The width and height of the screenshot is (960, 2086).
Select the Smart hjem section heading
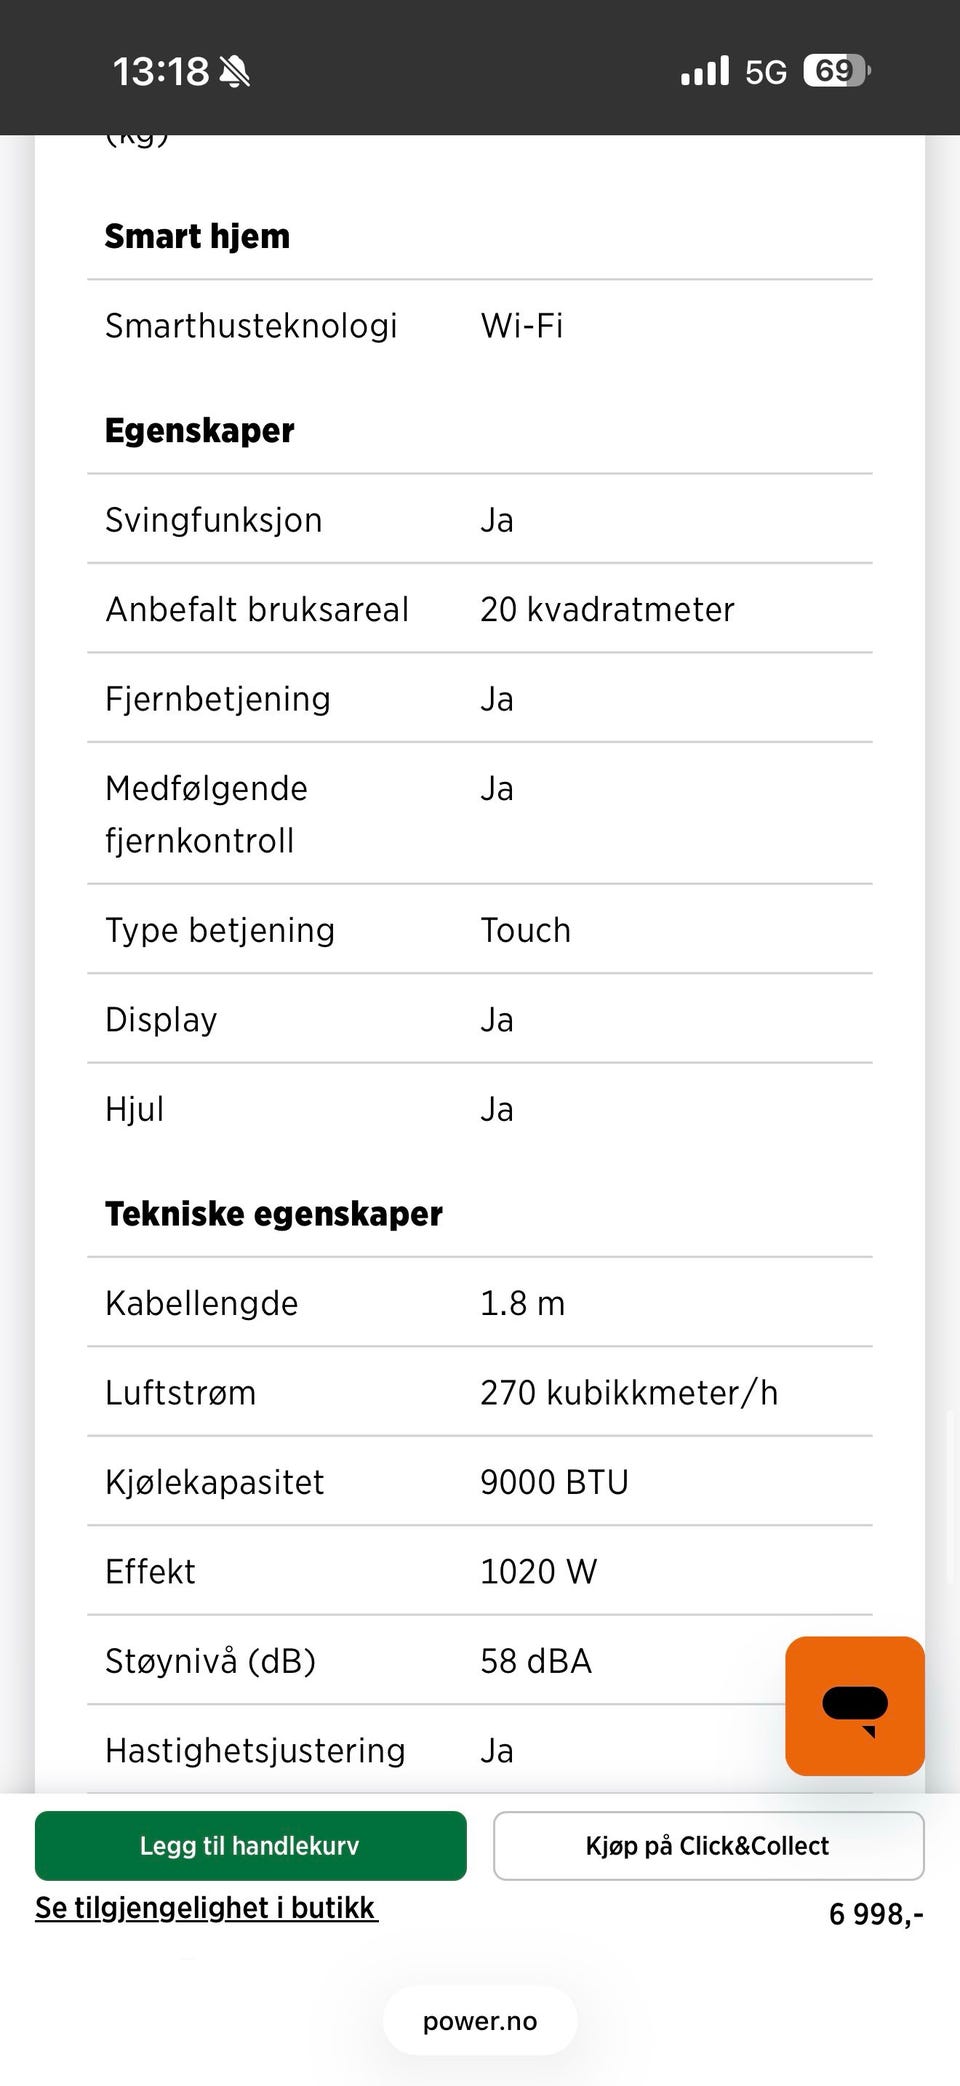pos(197,236)
